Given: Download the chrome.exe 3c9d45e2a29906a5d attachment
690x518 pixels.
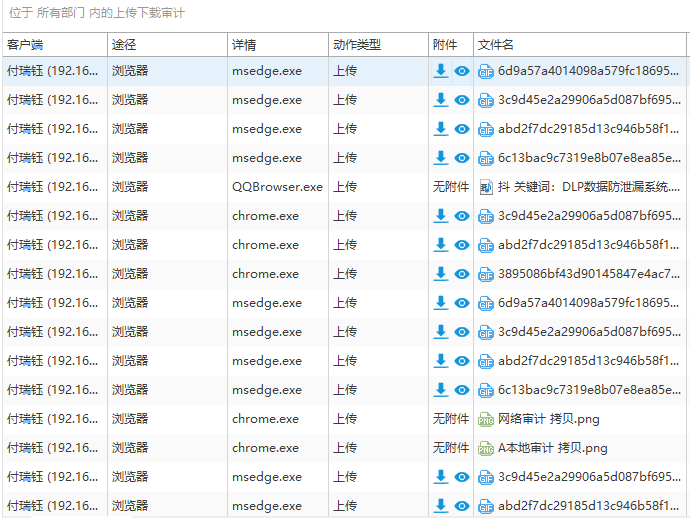Looking at the screenshot, I should click(441, 216).
